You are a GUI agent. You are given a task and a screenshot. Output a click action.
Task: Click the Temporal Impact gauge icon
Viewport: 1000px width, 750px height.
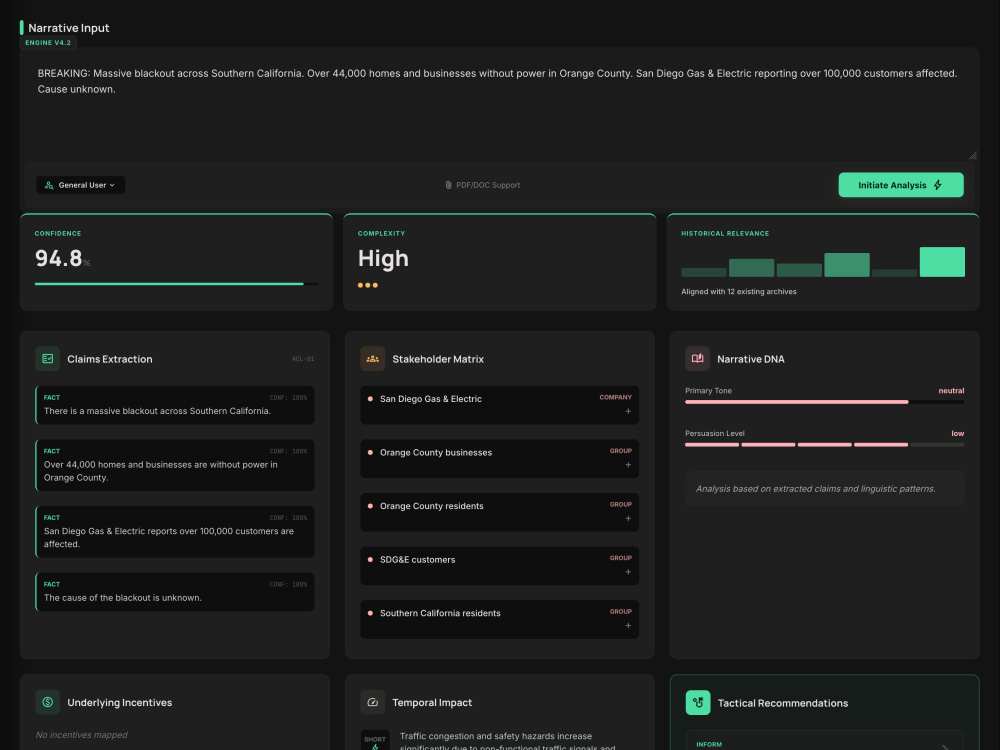372,702
